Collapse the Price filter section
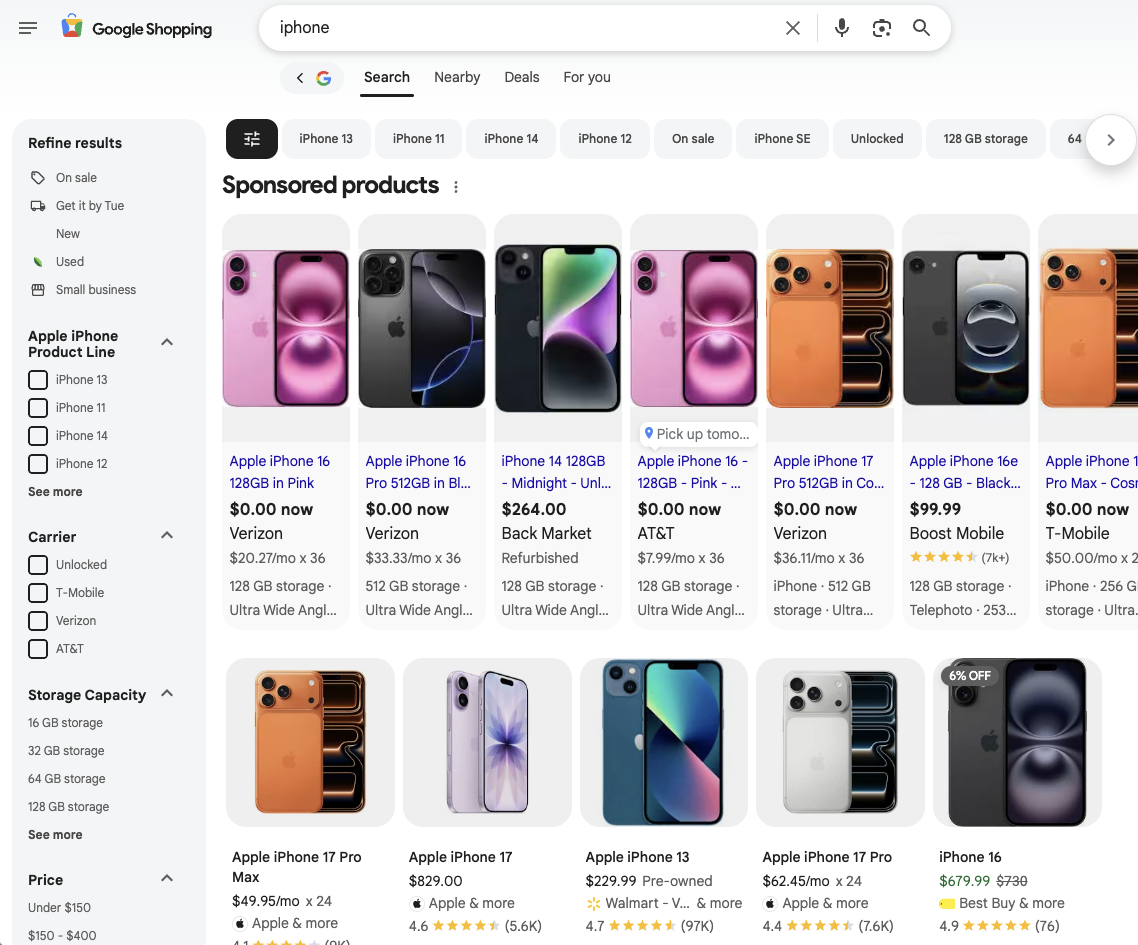Screen dimensions: 1138x945 pos(167,878)
